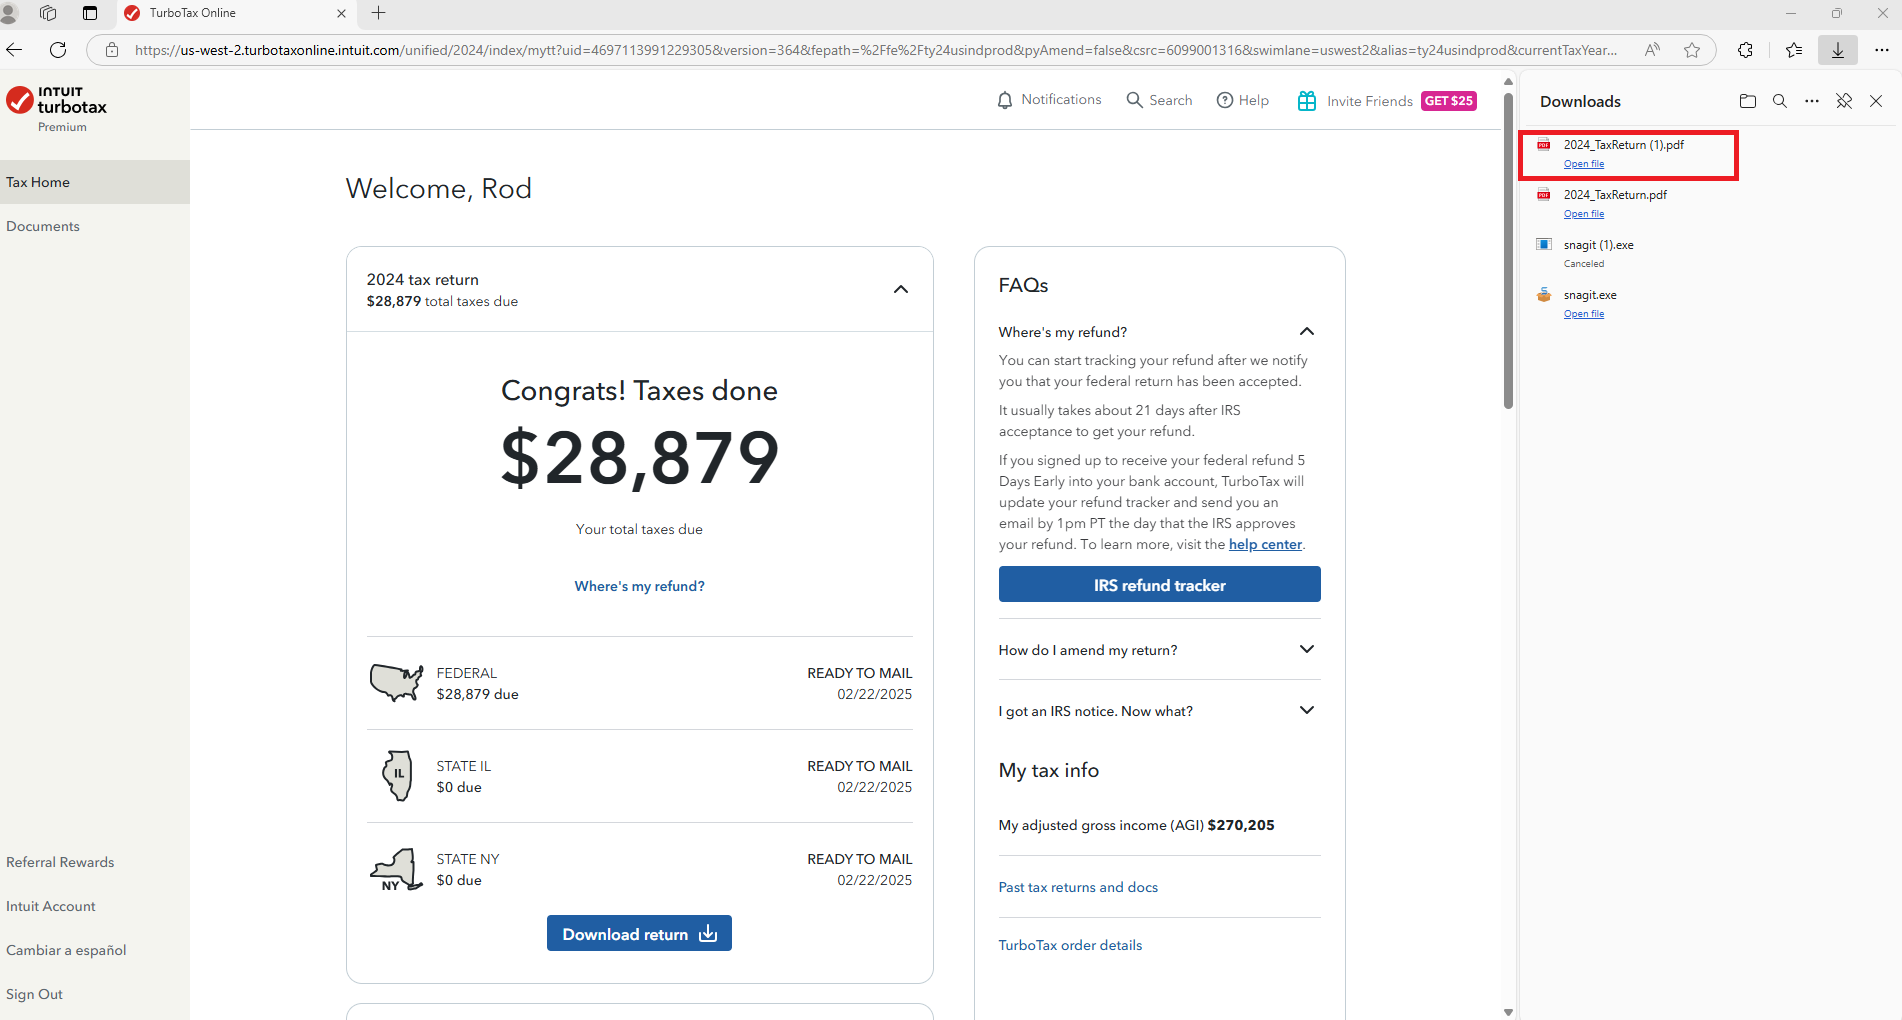Click Open file under 2024_TaxReturn.pdf
Screen dimensions: 1902x1020
[x=1584, y=214]
